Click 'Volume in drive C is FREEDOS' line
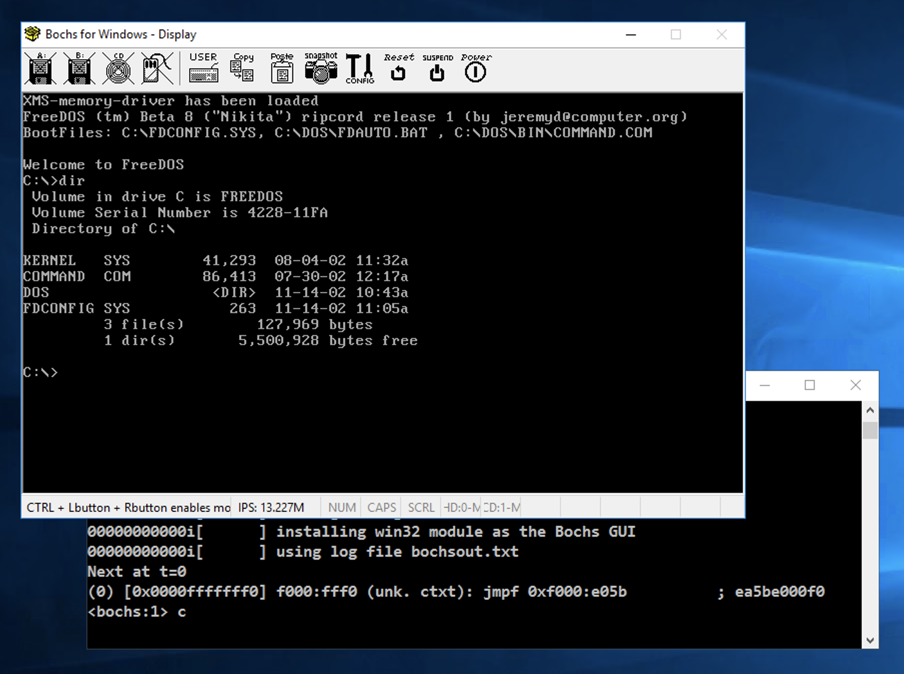 click(x=157, y=197)
